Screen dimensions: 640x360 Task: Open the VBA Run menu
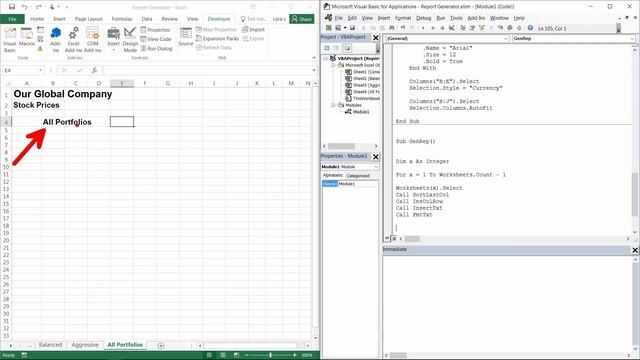tap(441, 18)
